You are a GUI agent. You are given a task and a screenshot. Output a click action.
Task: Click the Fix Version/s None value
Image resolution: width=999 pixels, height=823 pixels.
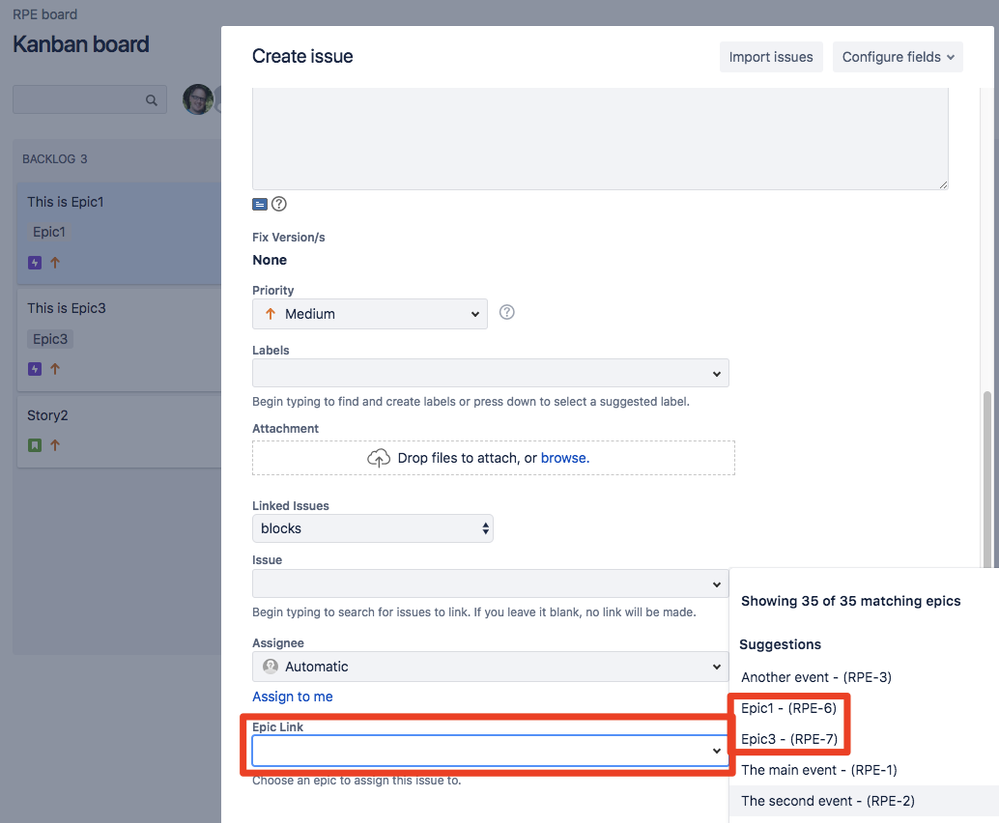point(270,260)
